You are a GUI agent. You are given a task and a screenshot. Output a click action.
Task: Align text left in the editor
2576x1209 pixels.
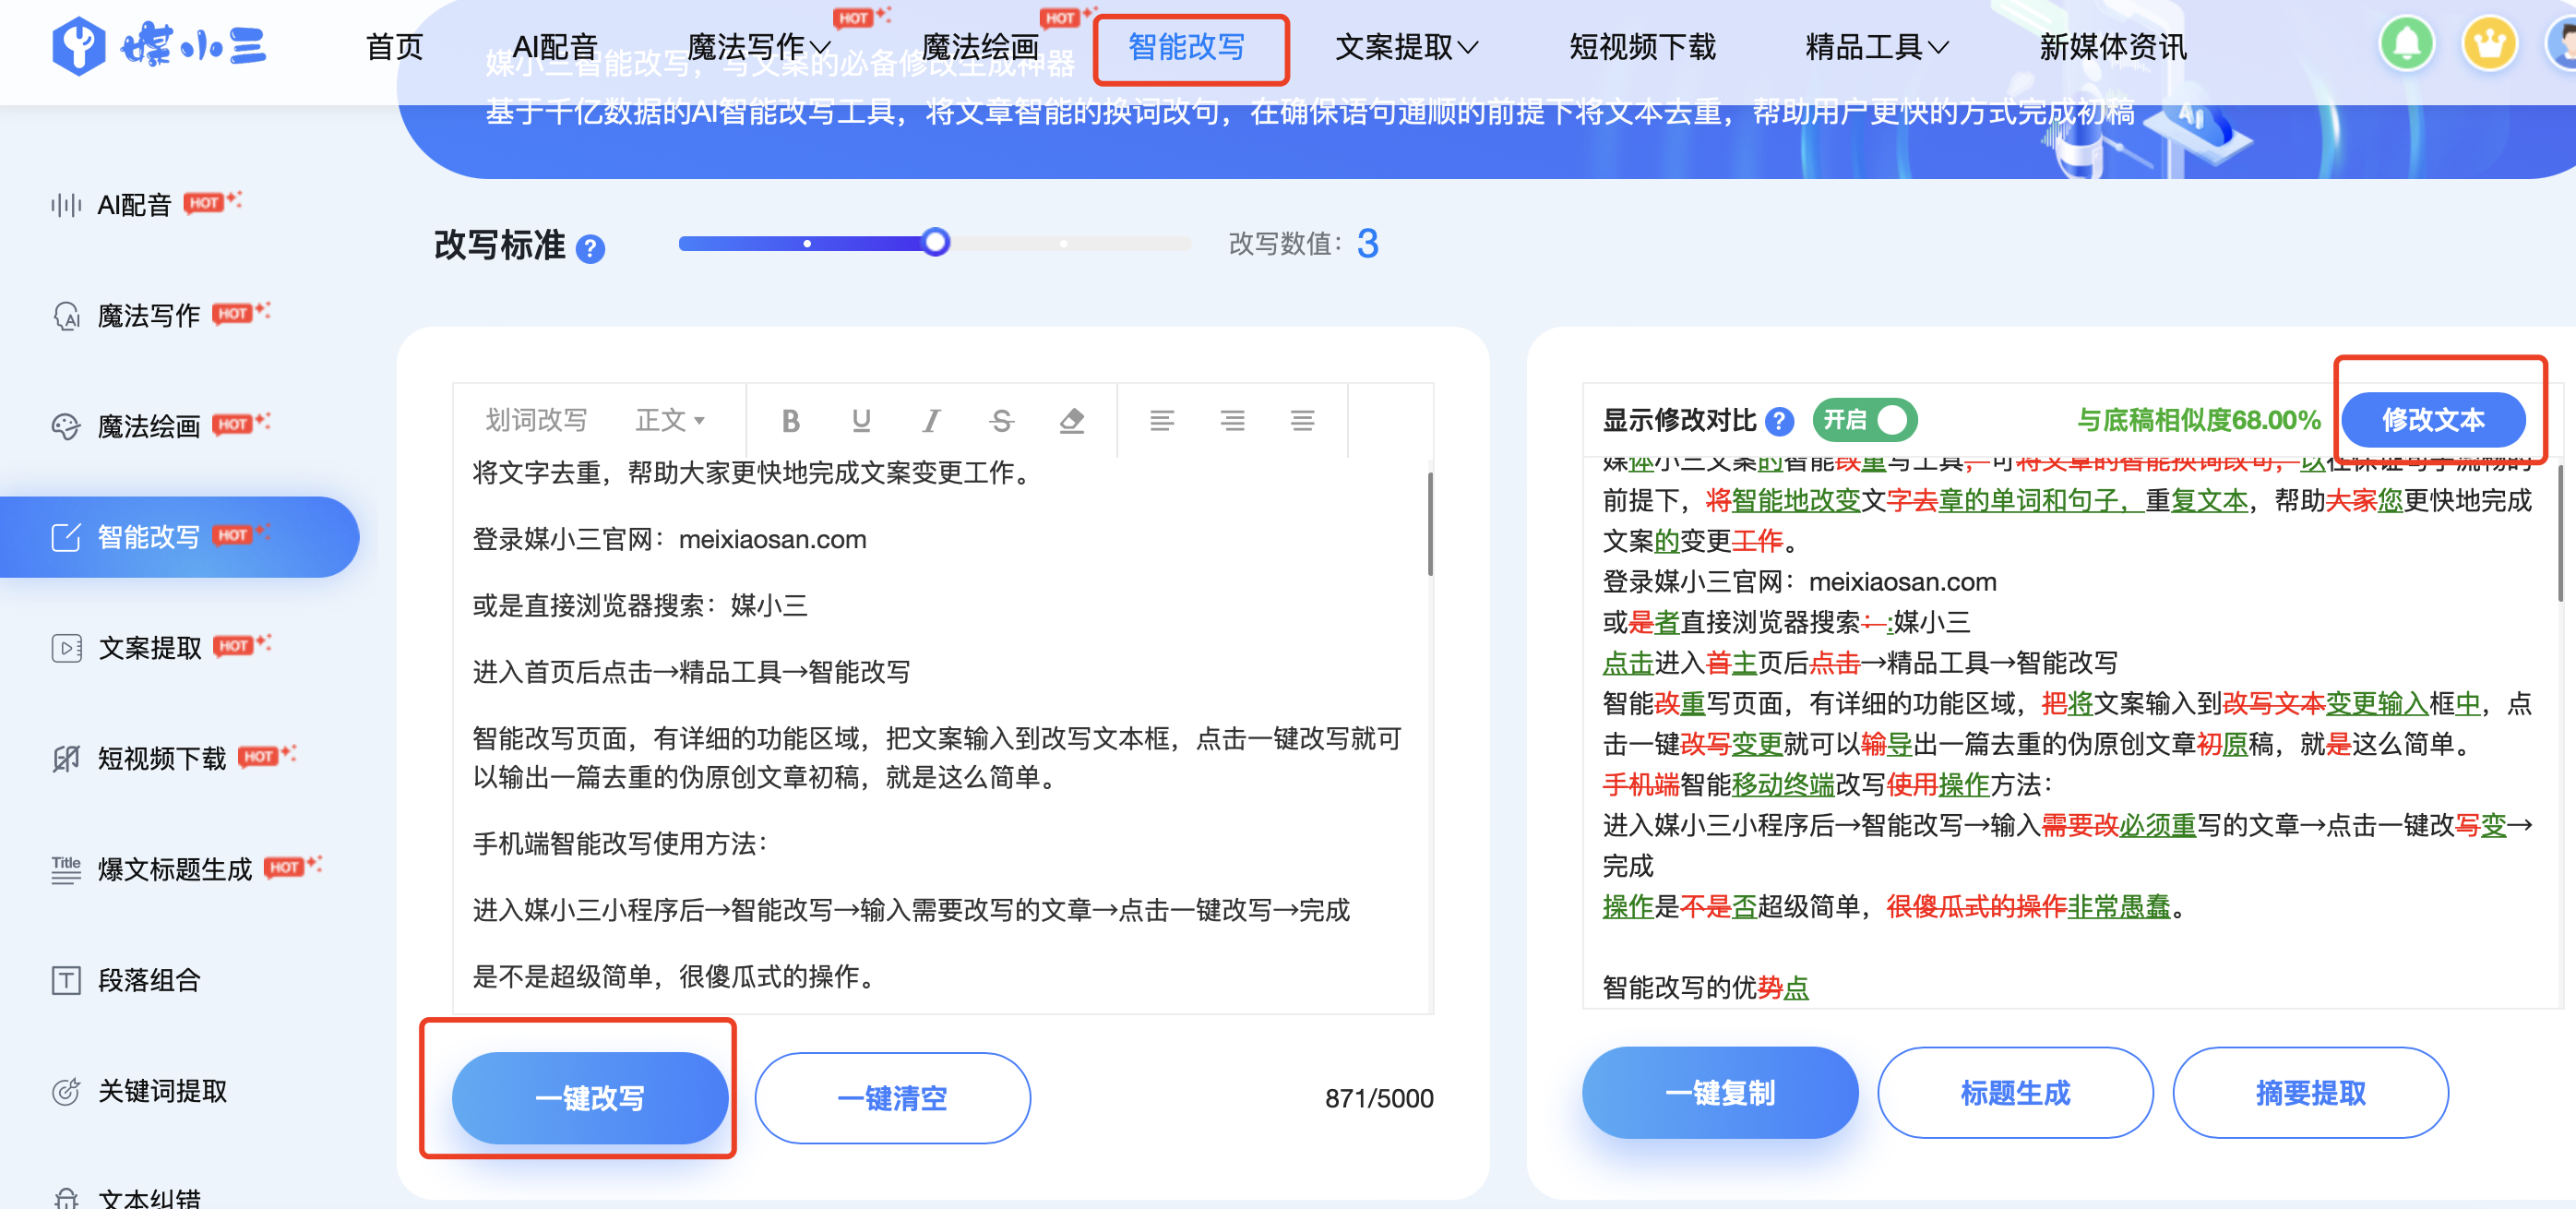(1162, 421)
